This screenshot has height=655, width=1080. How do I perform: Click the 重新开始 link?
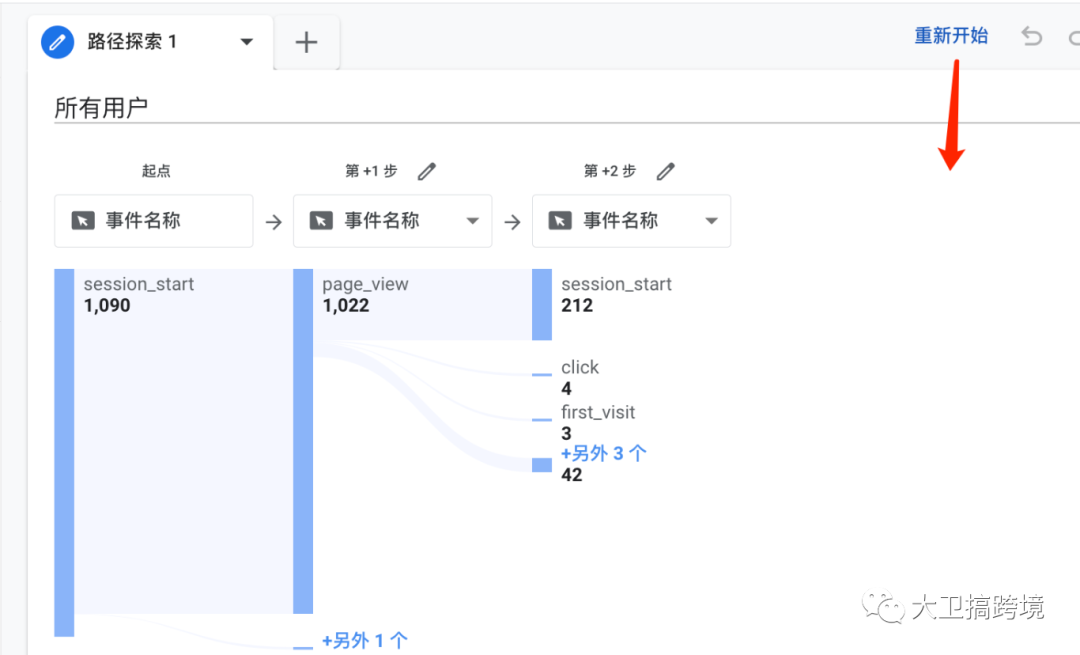pos(950,35)
